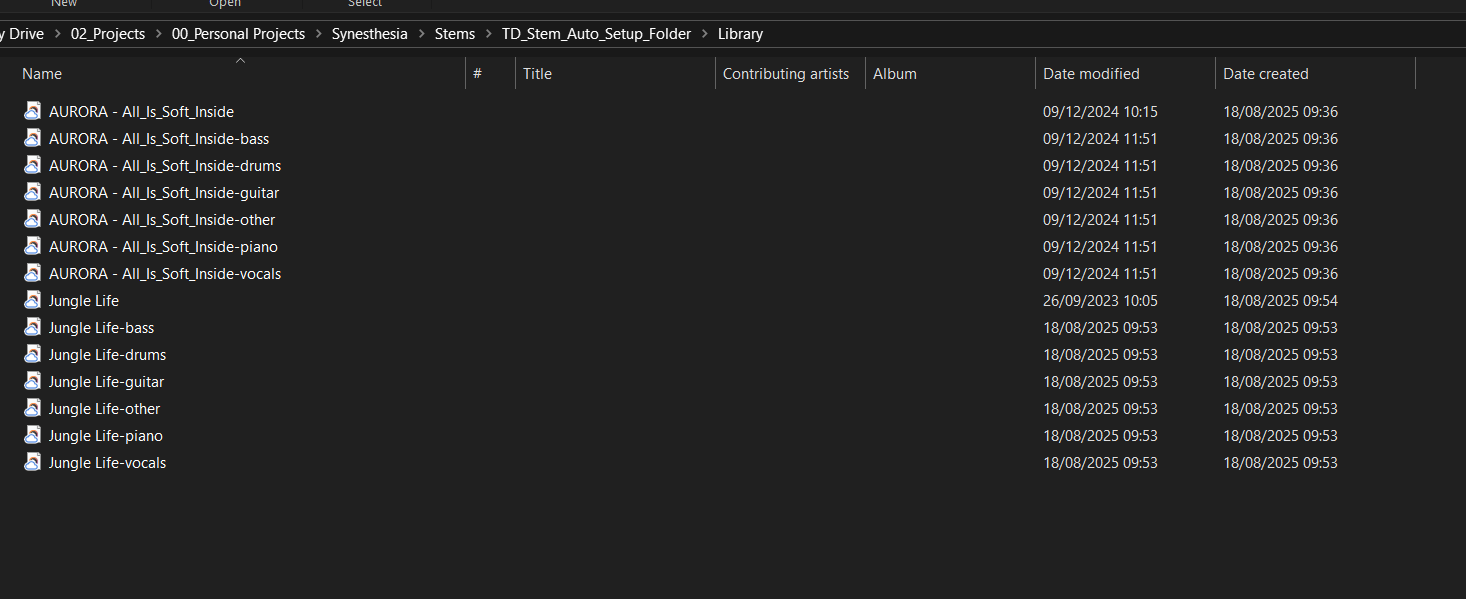Sort by Date modified column
The height and width of the screenshot is (599, 1466).
point(1091,74)
